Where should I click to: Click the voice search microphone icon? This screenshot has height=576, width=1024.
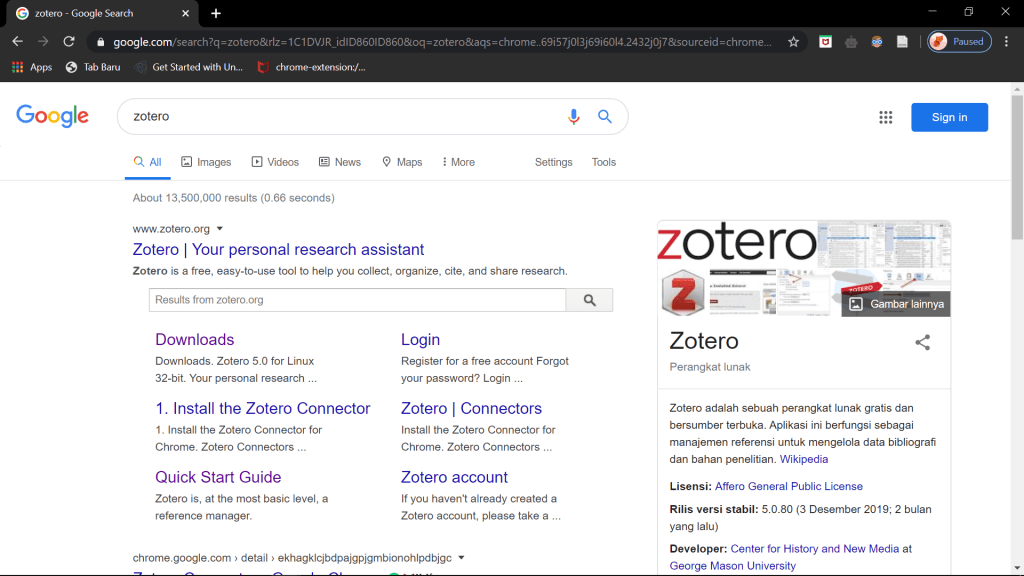pos(574,117)
